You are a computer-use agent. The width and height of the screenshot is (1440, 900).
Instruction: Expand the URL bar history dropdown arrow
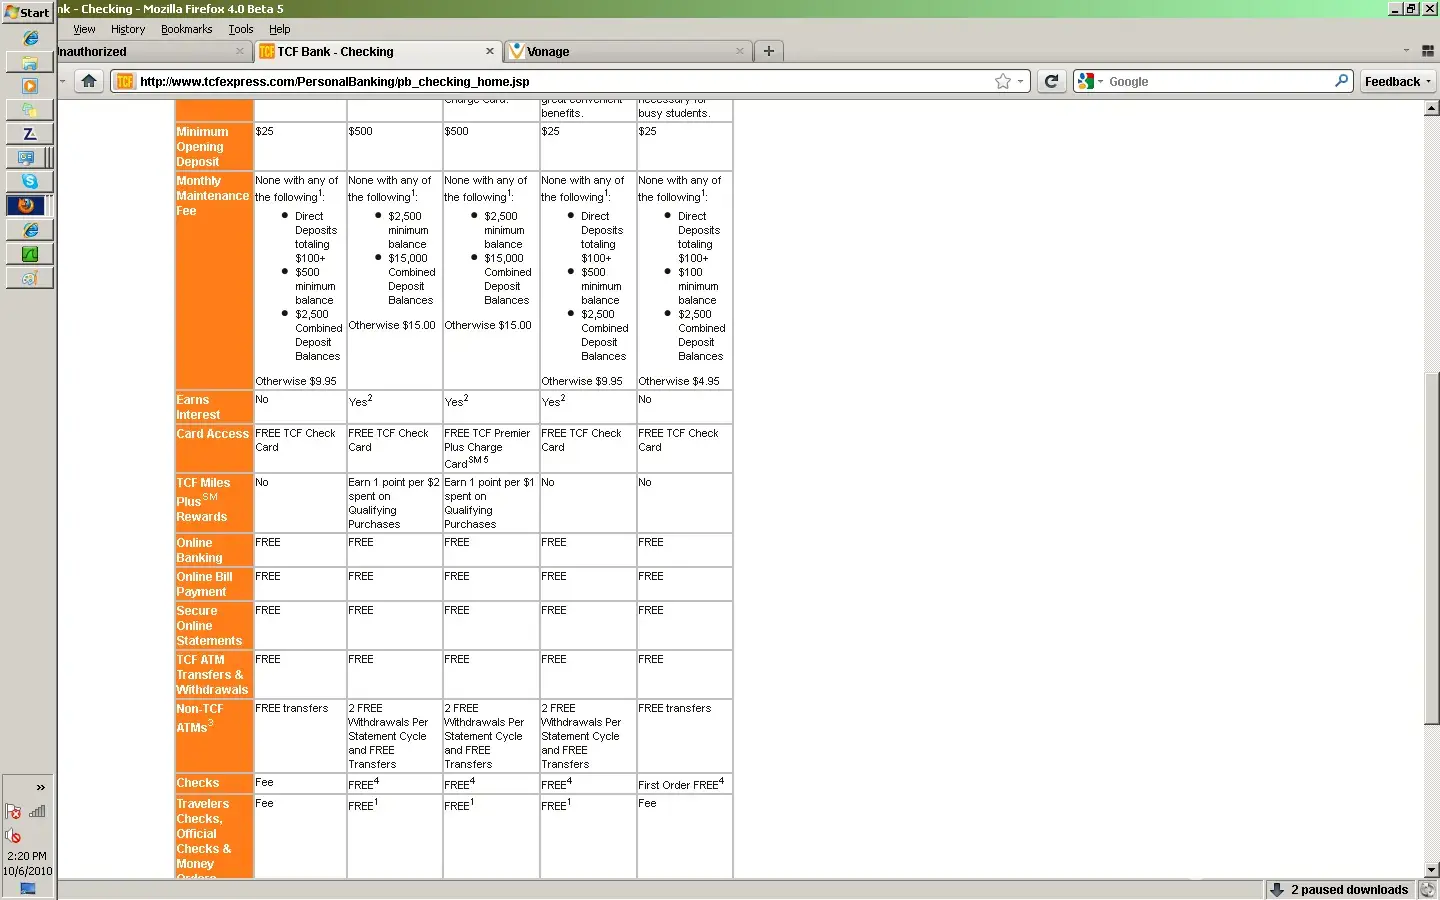click(1020, 82)
